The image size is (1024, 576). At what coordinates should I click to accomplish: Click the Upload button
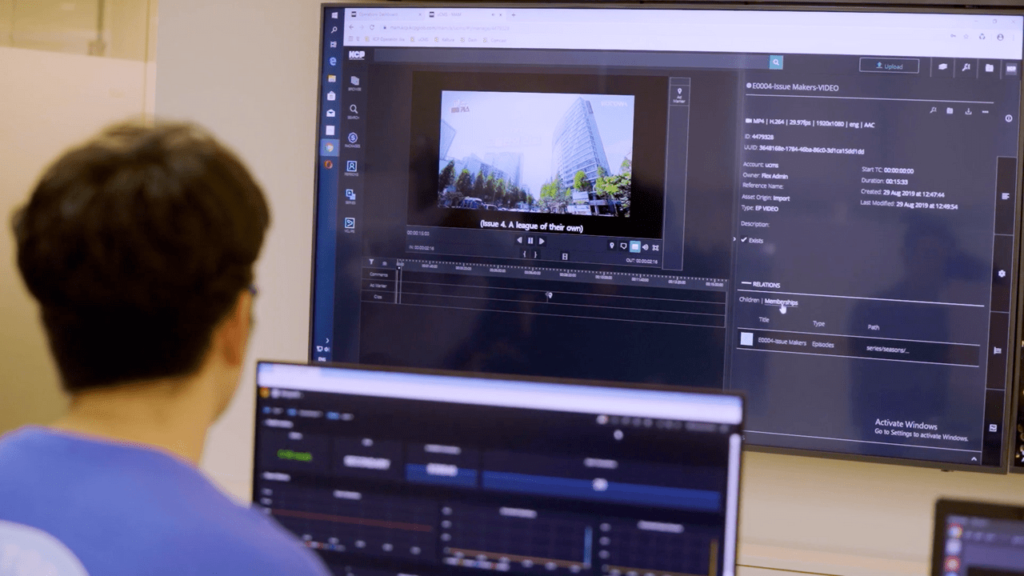(890, 66)
